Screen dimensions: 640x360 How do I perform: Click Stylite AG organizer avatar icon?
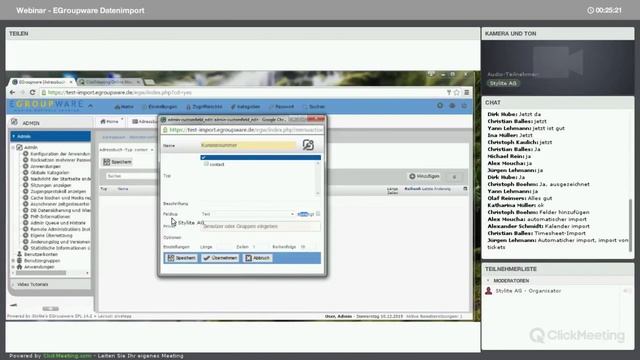point(489,291)
